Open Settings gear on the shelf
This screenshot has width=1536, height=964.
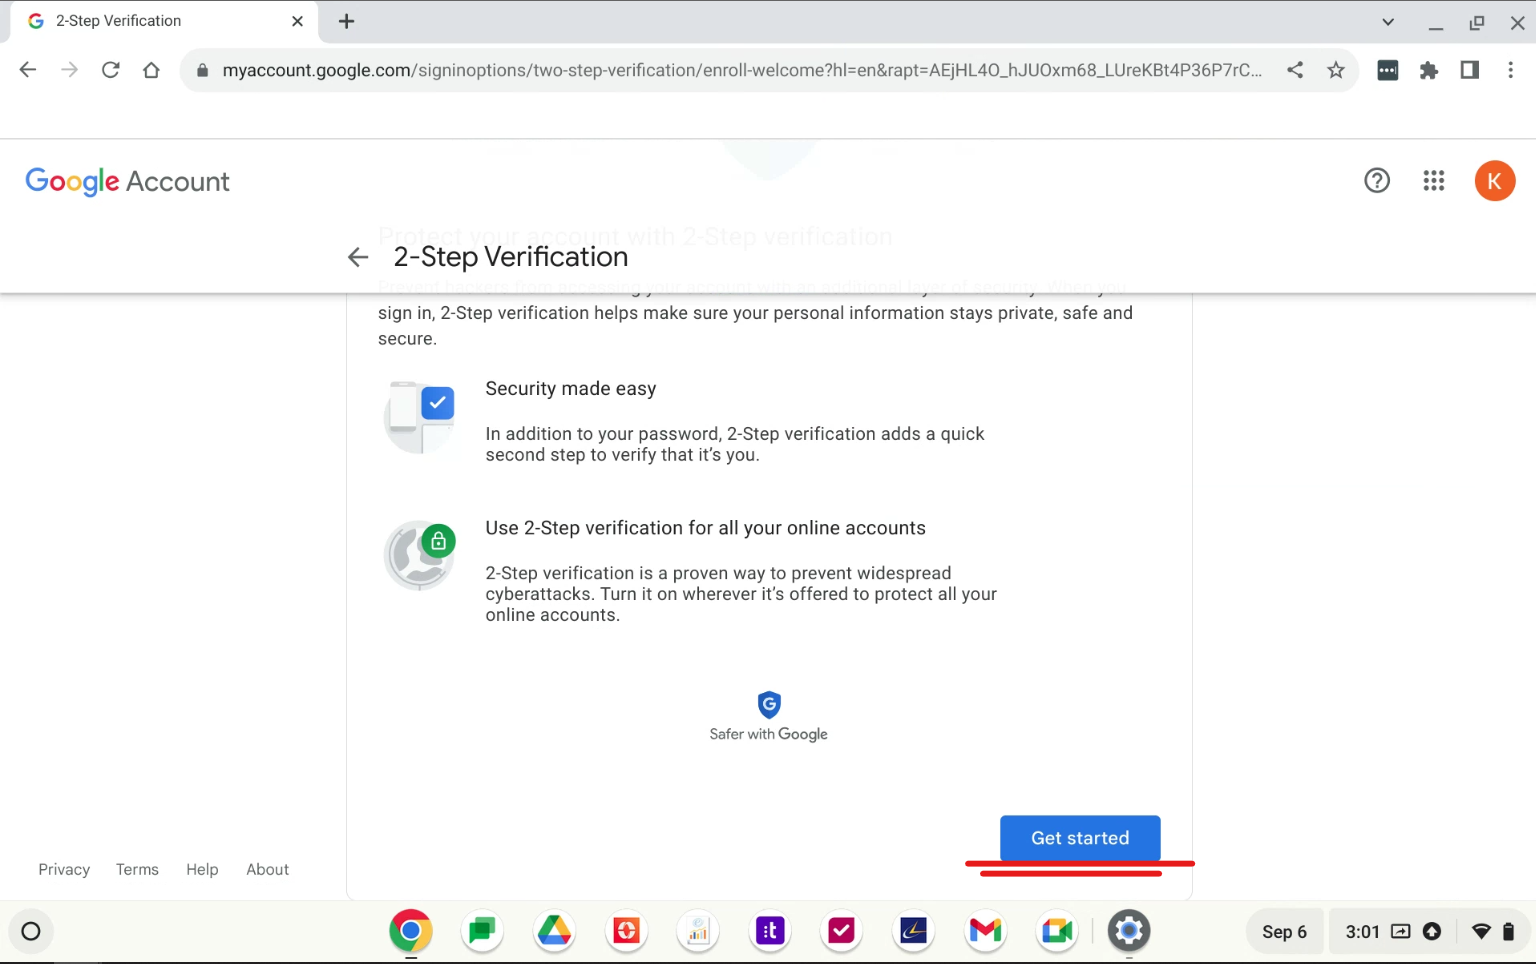click(x=1129, y=932)
